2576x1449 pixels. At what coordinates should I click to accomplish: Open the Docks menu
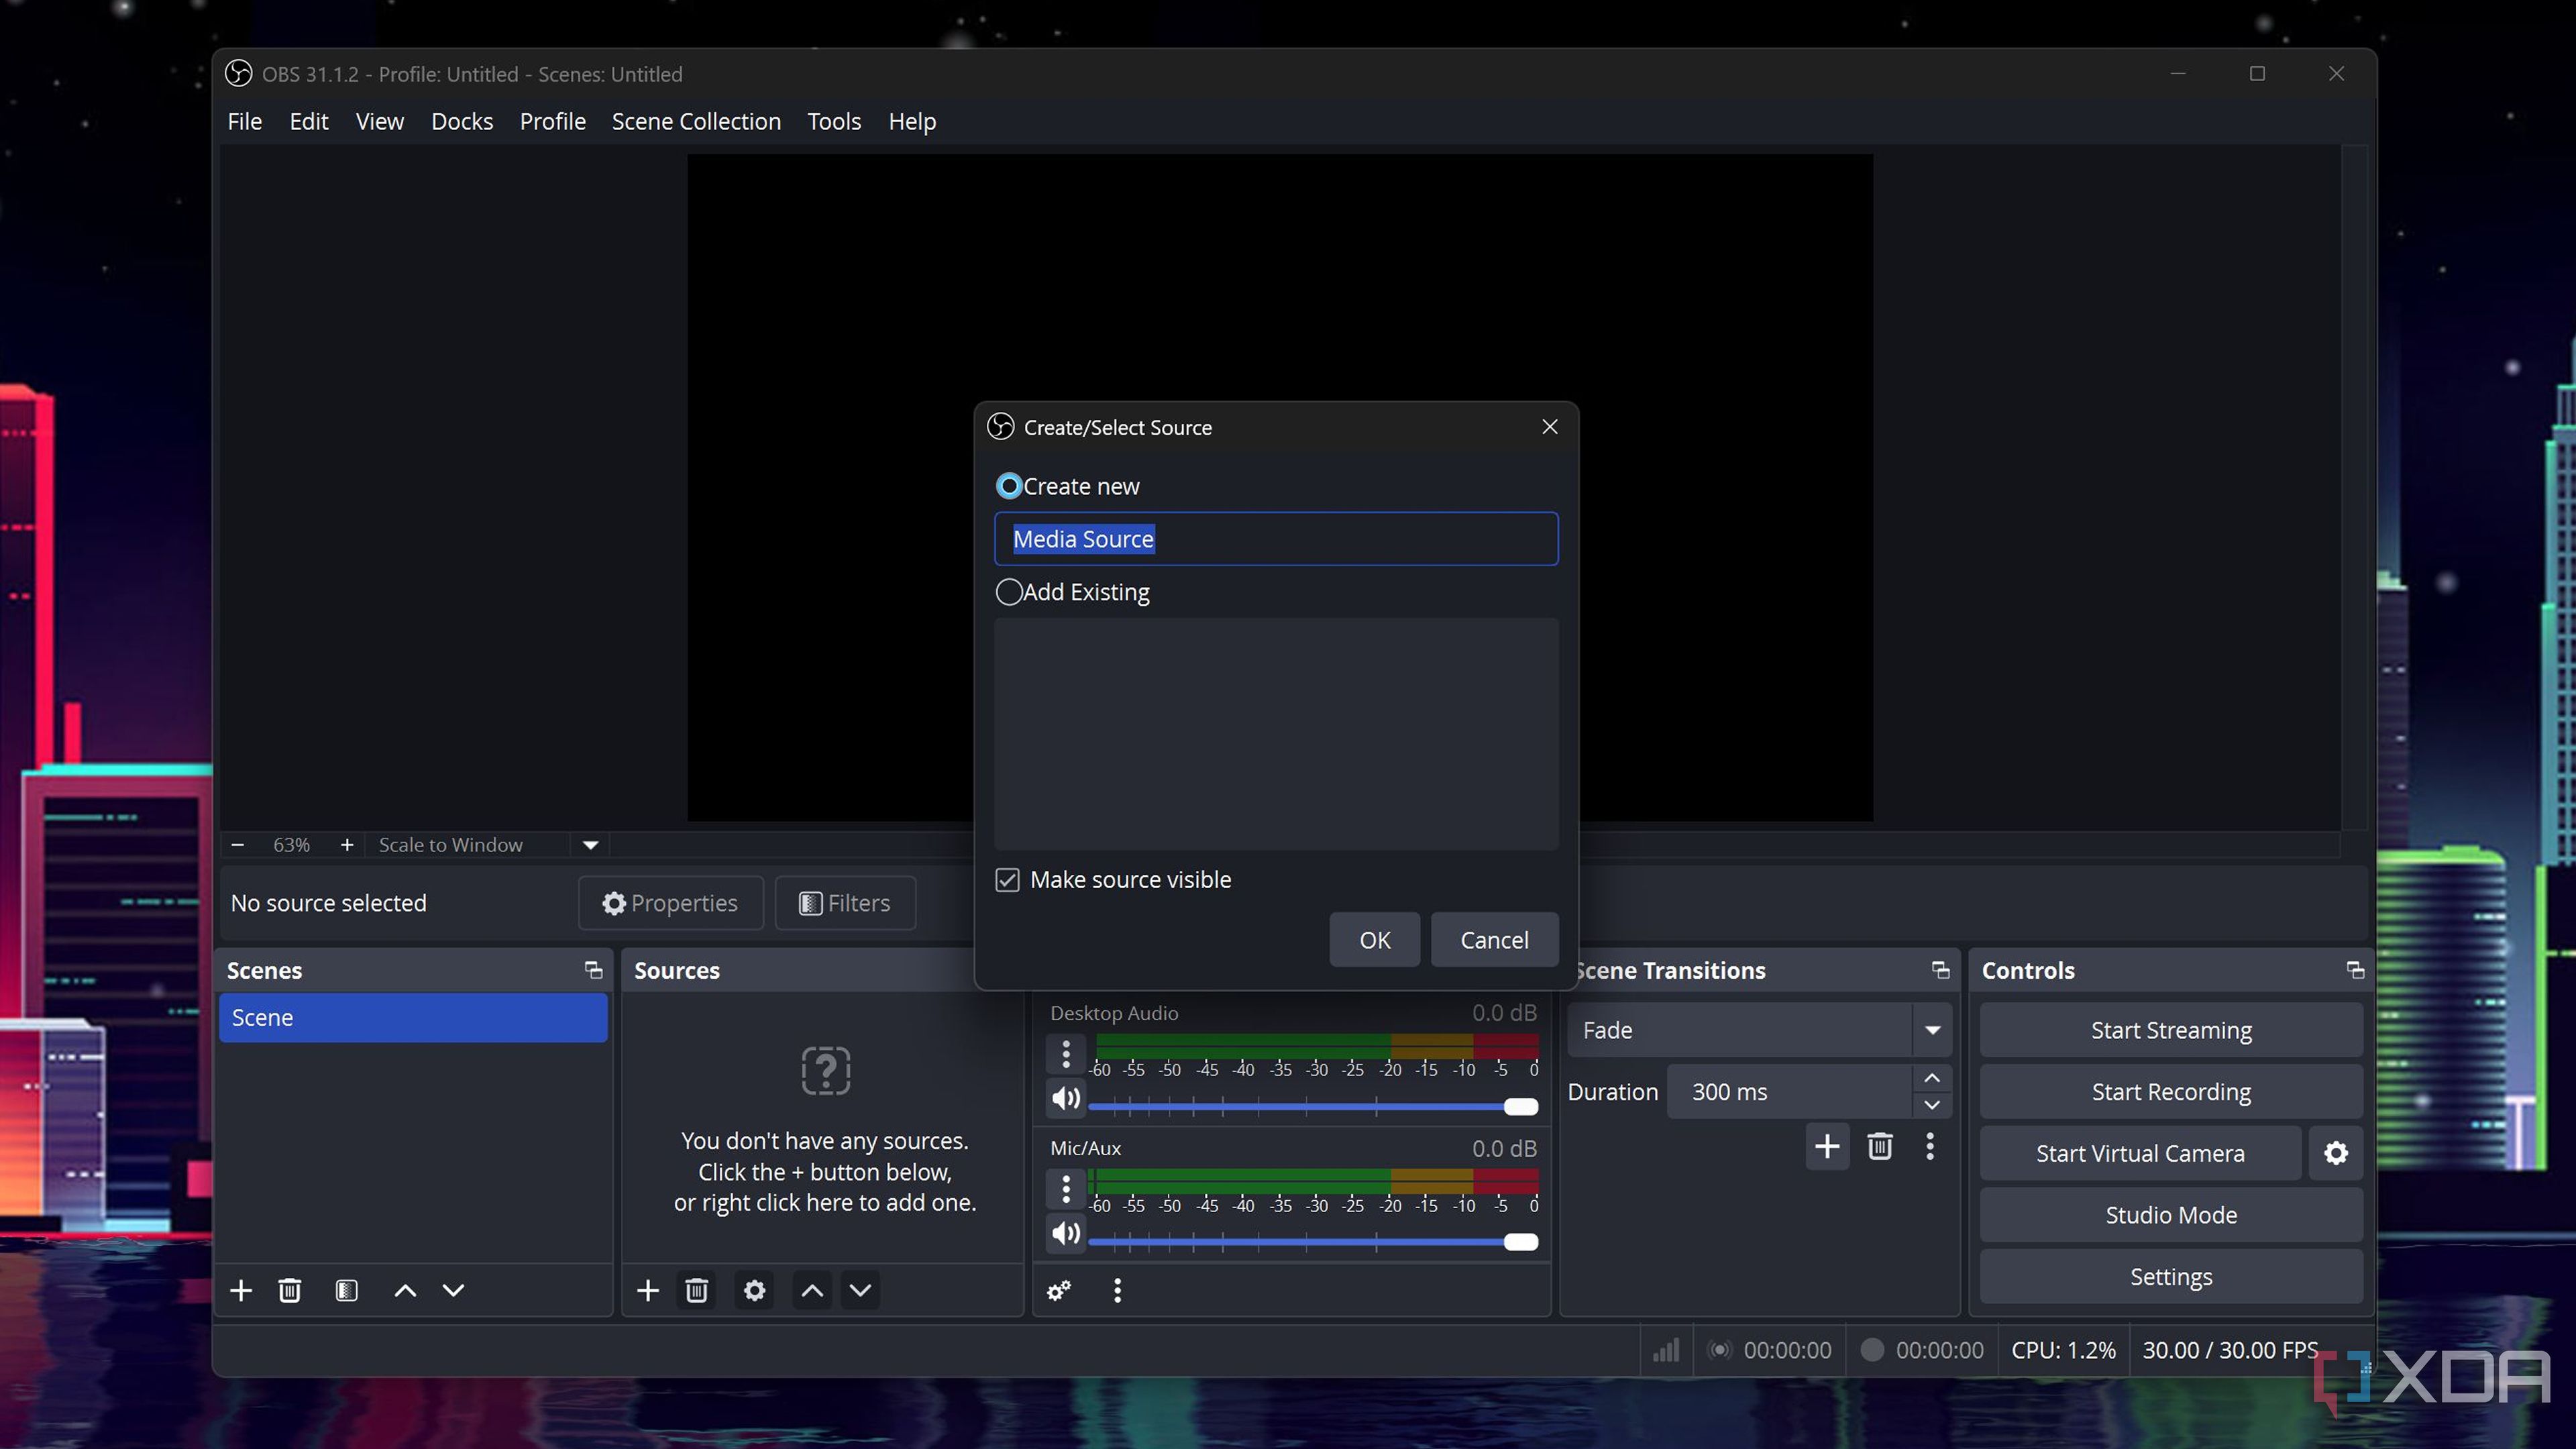coord(462,121)
